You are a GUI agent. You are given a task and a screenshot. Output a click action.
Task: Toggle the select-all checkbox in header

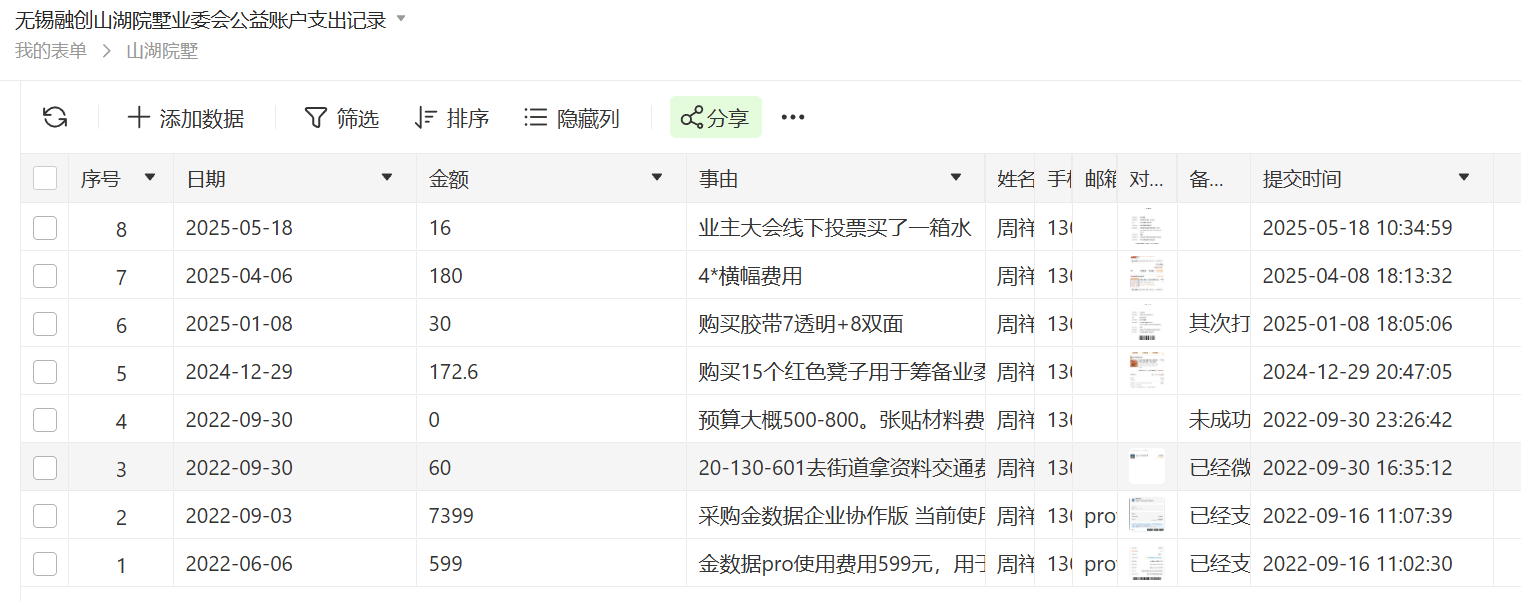point(45,179)
